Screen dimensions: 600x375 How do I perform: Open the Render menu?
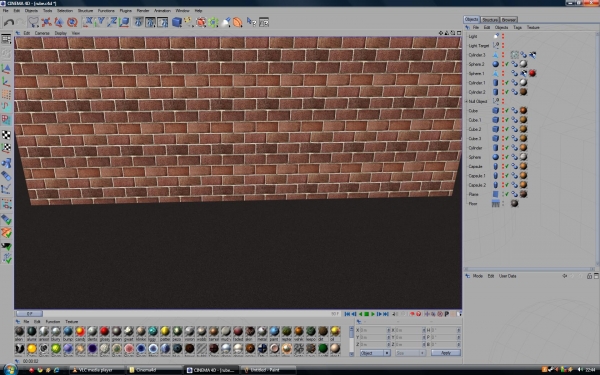pos(143,11)
